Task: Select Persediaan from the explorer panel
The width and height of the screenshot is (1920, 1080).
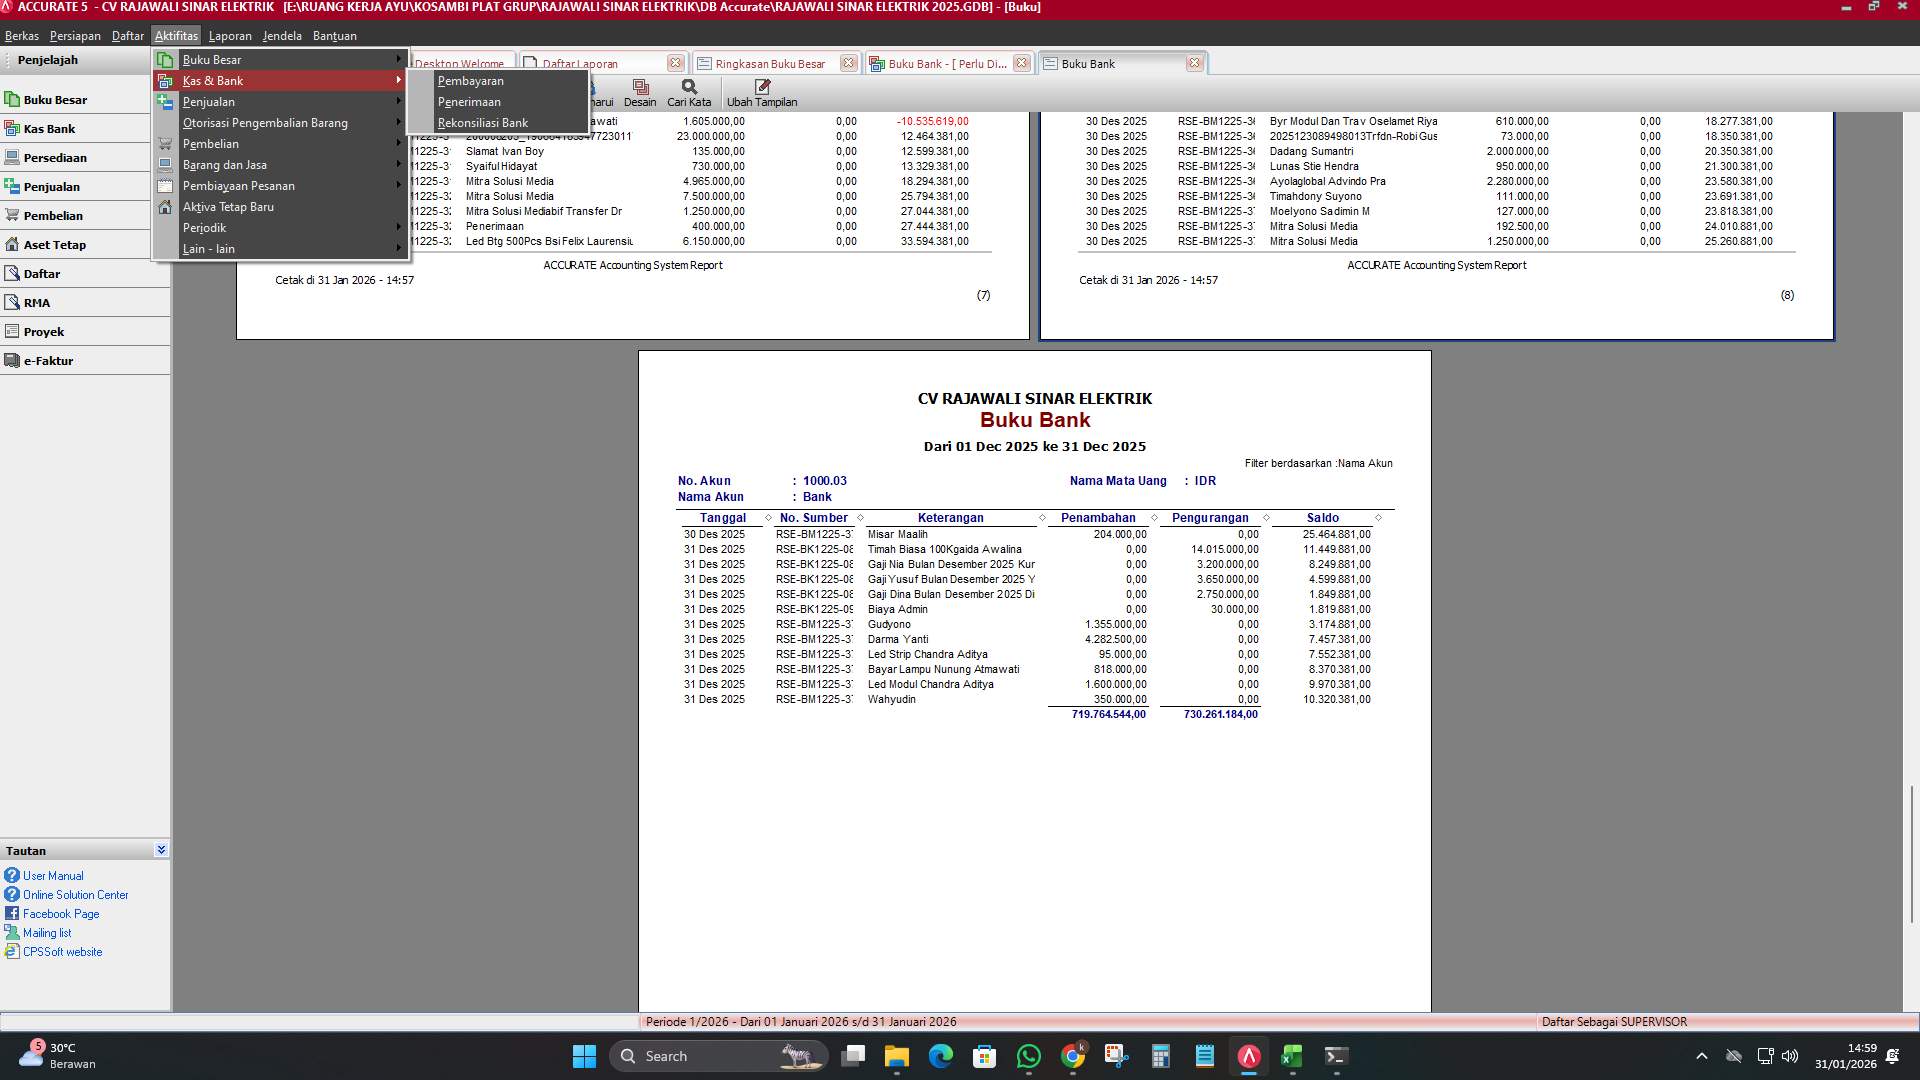Action: click(x=55, y=157)
